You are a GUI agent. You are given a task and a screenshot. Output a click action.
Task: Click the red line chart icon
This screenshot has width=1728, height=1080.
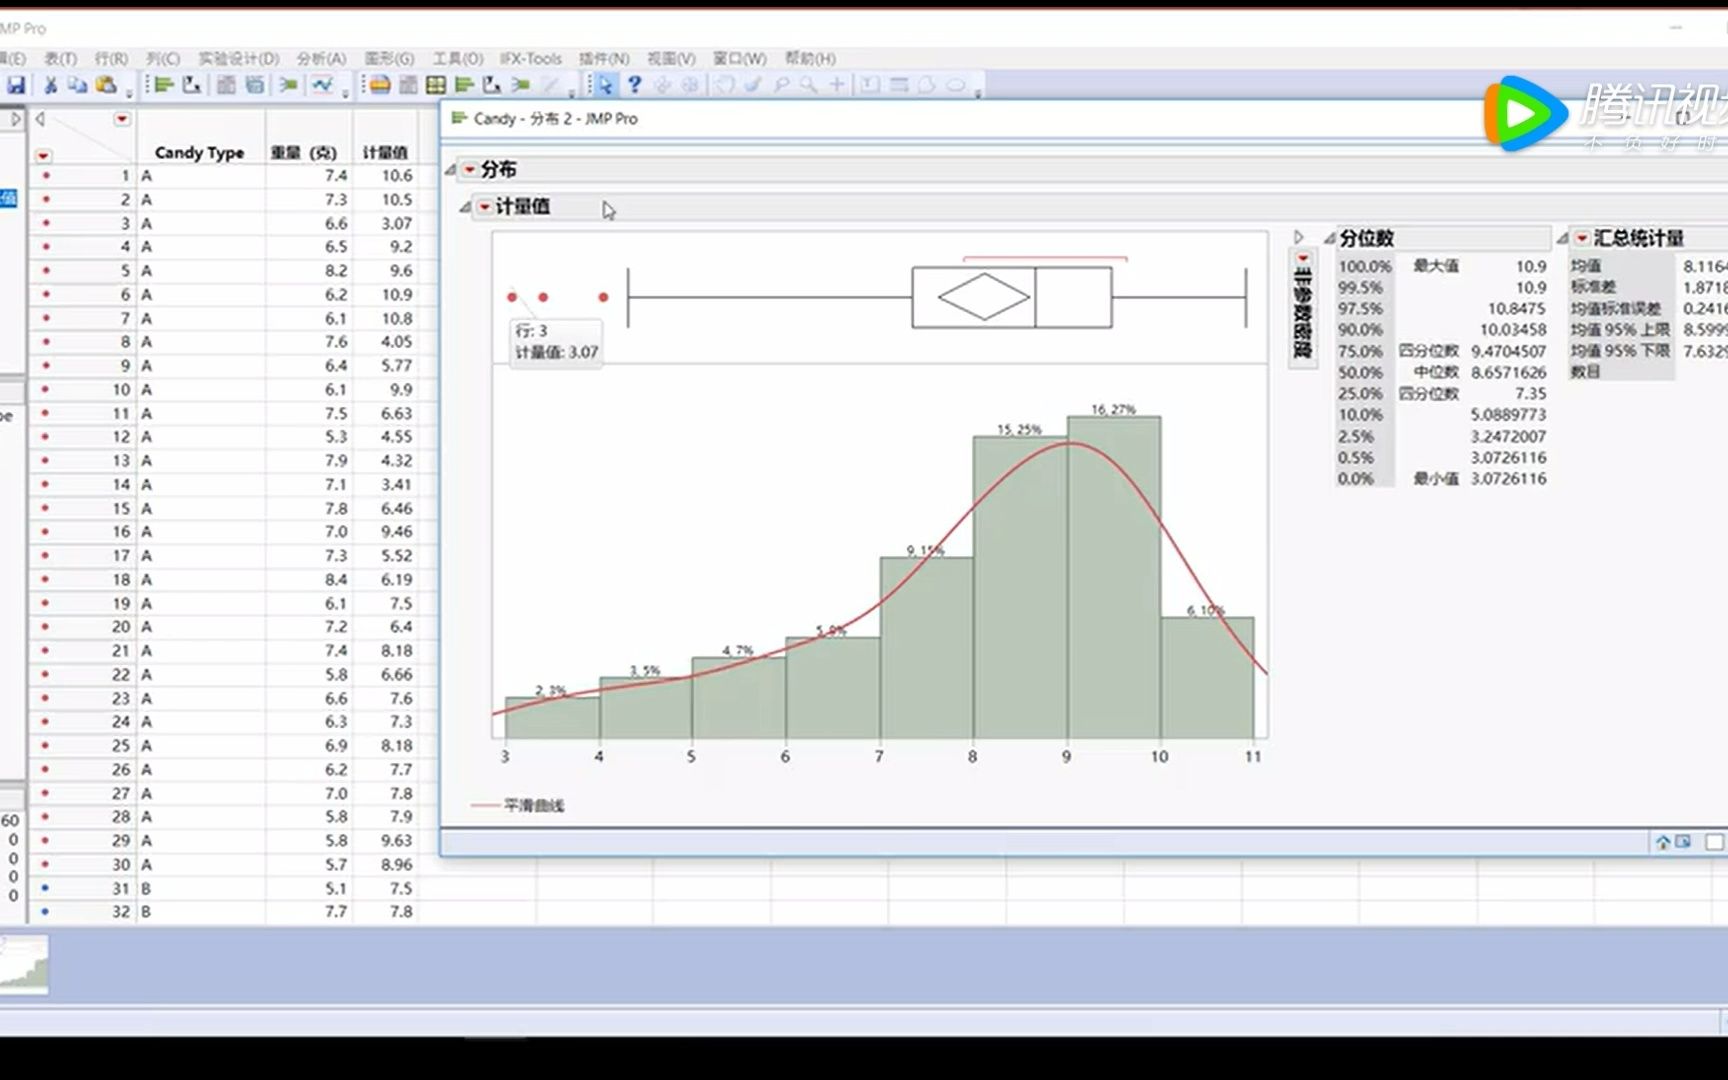pyautogui.click(x=322, y=86)
